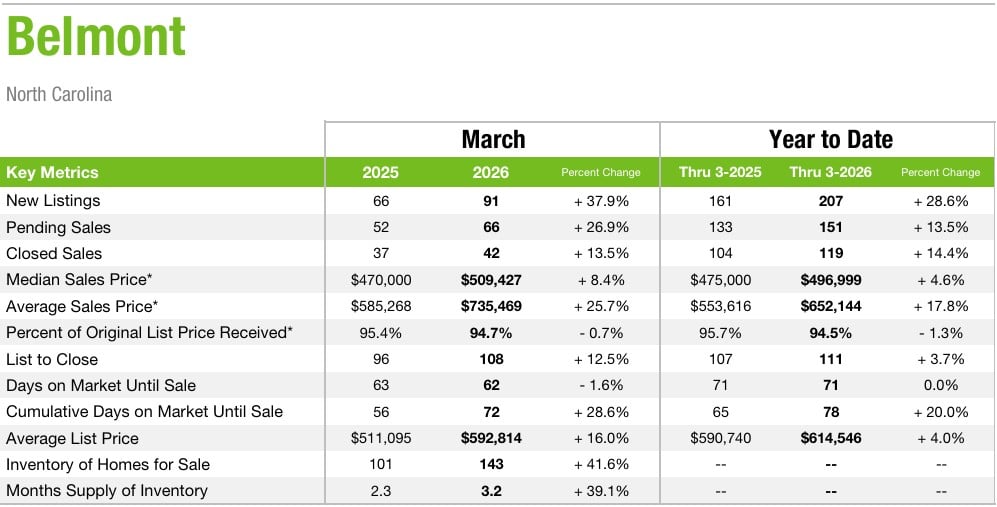Select the List to Close row label
Screen dimensions: 997x507
tap(52, 359)
